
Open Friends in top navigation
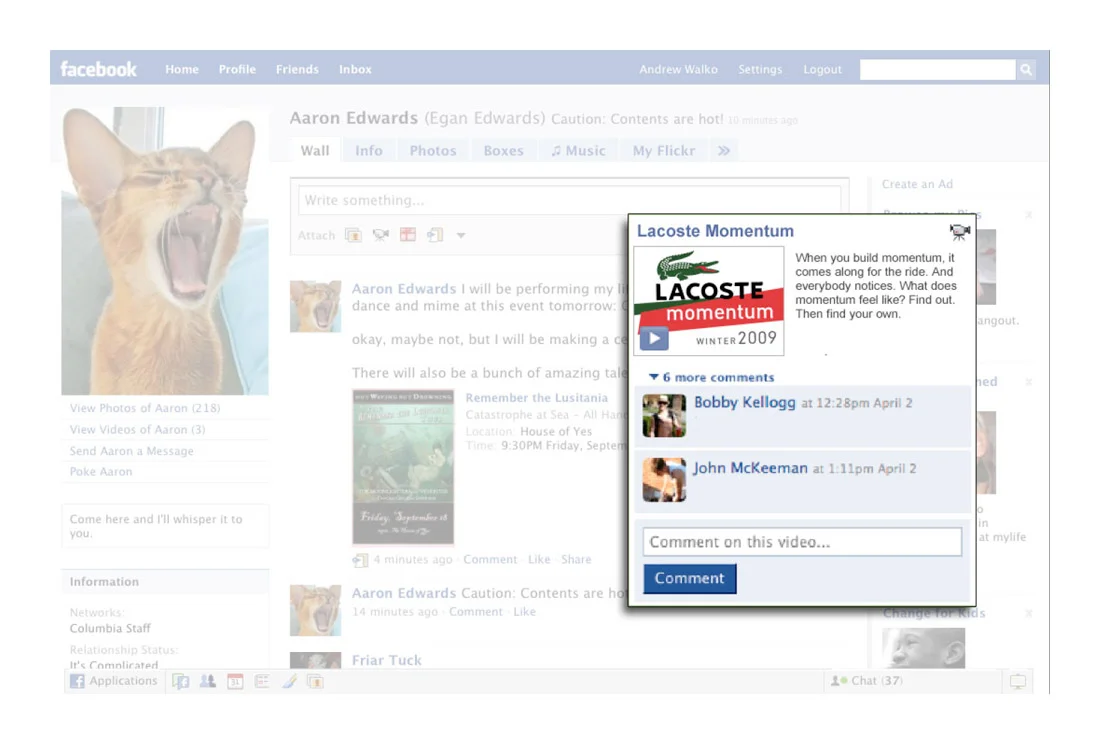coord(297,69)
